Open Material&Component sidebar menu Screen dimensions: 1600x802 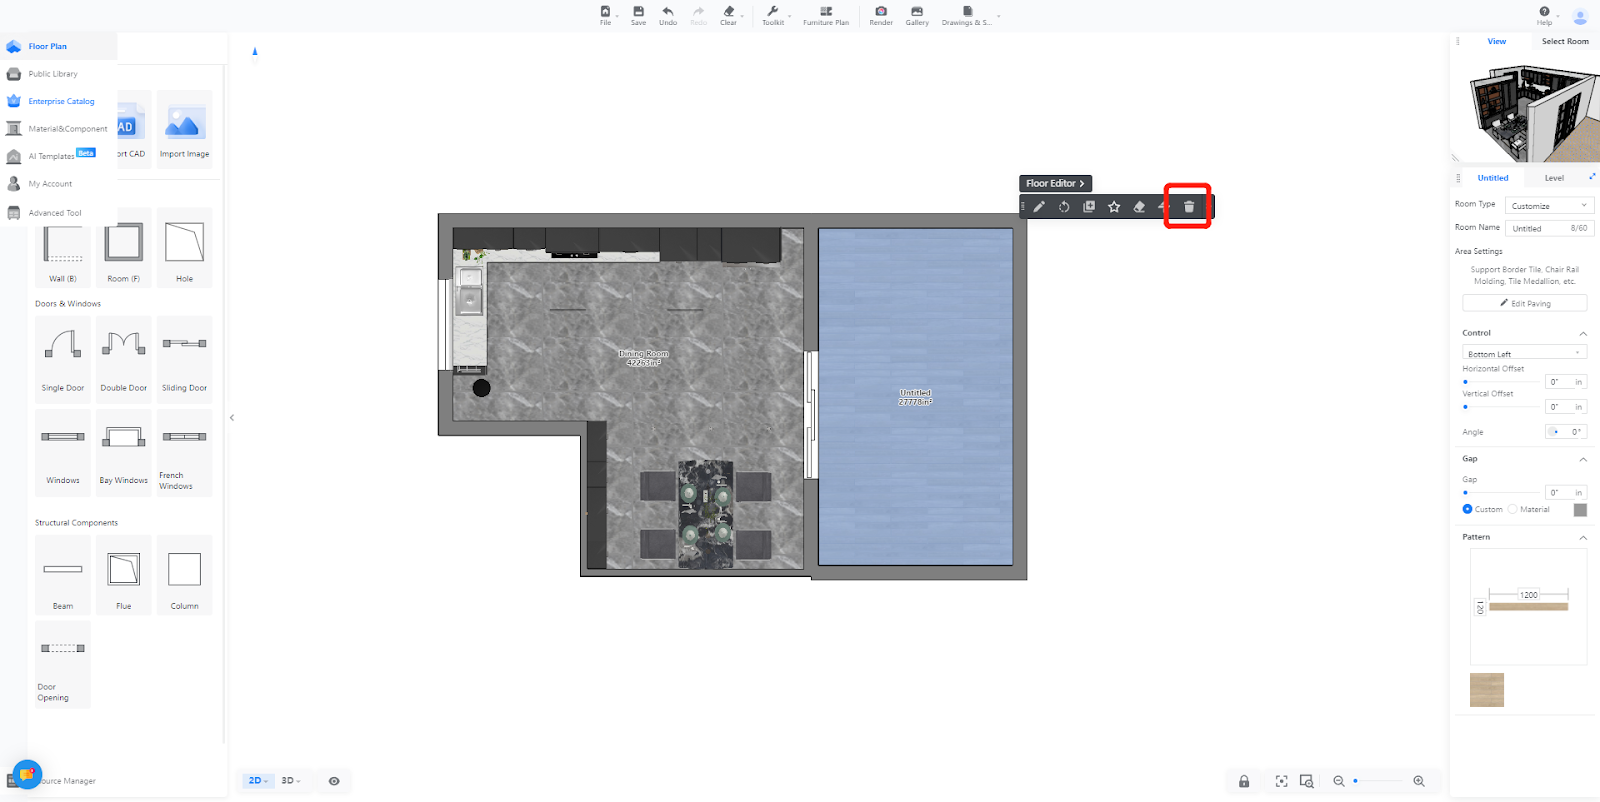[x=59, y=129]
